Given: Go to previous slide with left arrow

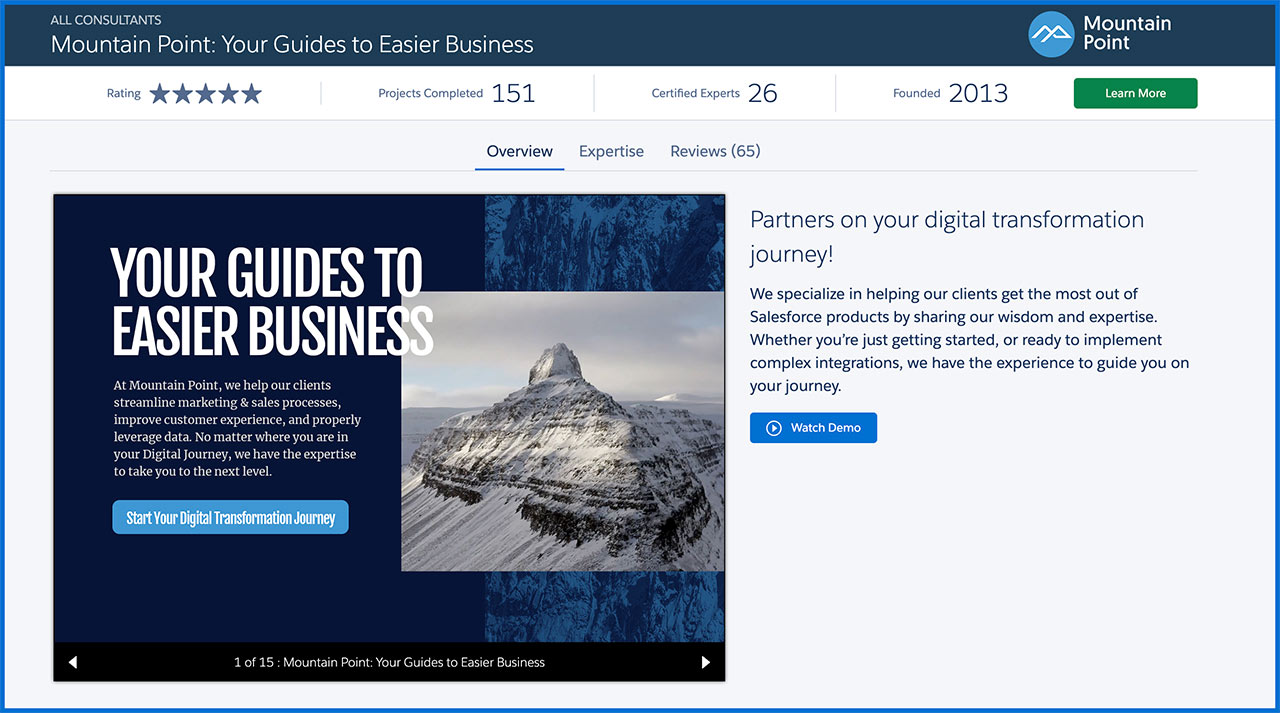Looking at the screenshot, I should pos(73,662).
